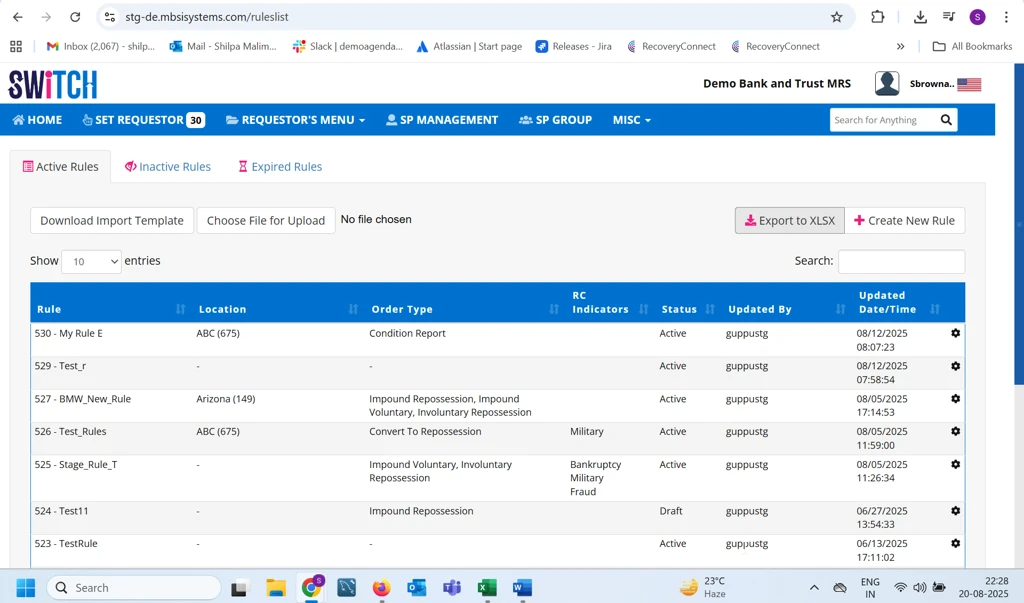Open SET REQUESTOR menu item
1024x603 pixels.
[x=144, y=120]
